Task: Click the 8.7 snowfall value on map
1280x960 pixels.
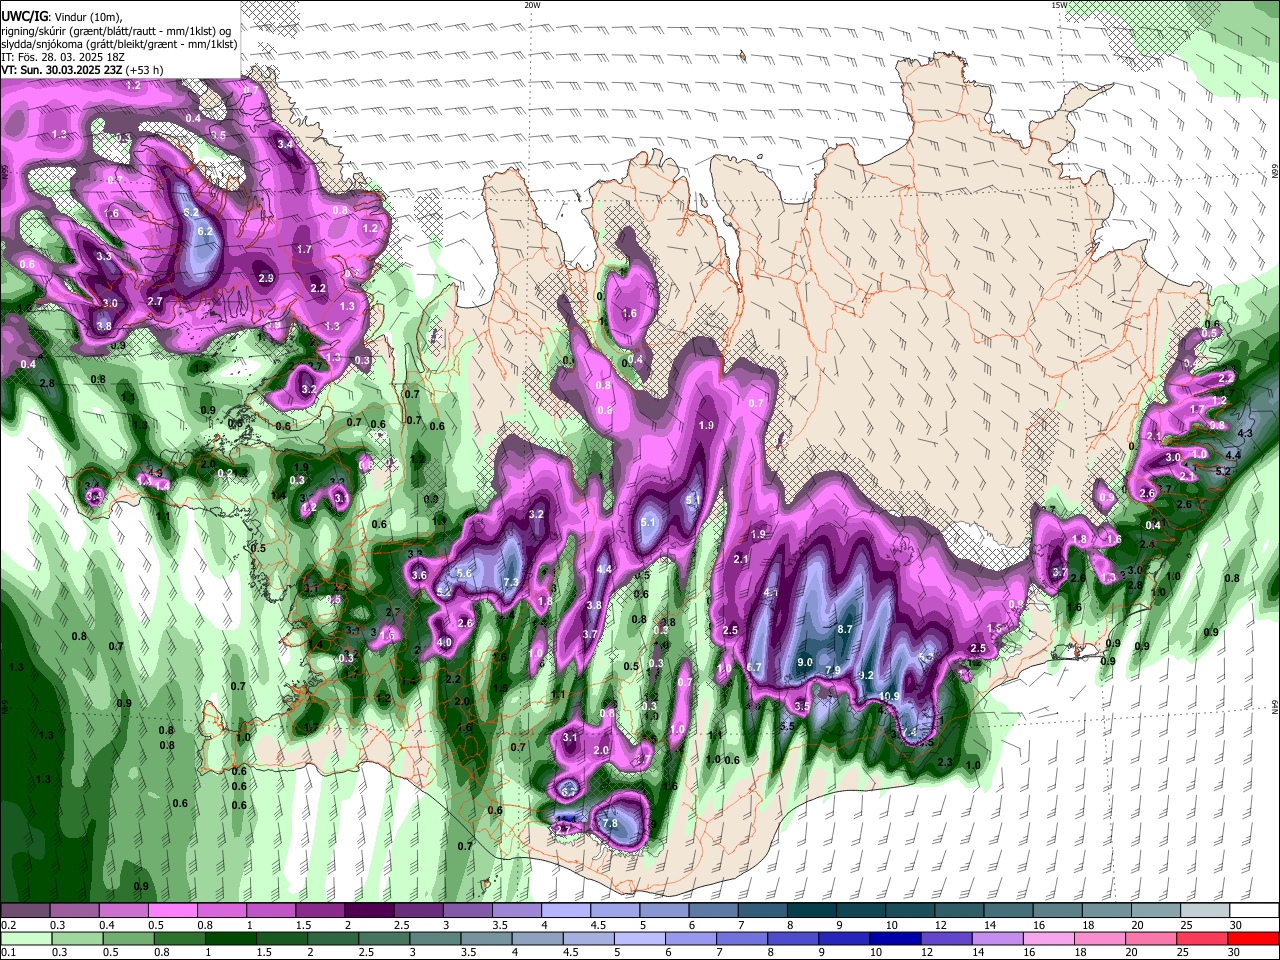Action: [x=845, y=629]
